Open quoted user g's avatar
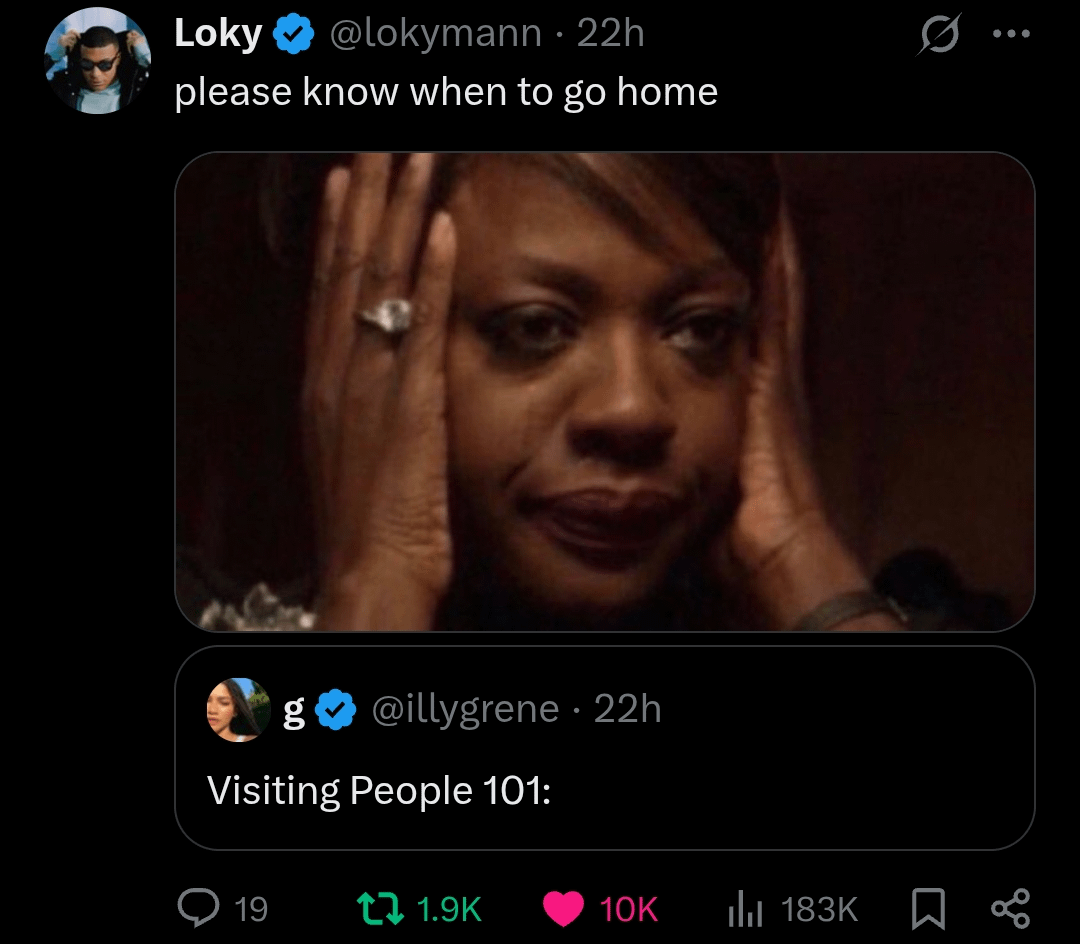The height and width of the screenshot is (944, 1080). point(238,709)
